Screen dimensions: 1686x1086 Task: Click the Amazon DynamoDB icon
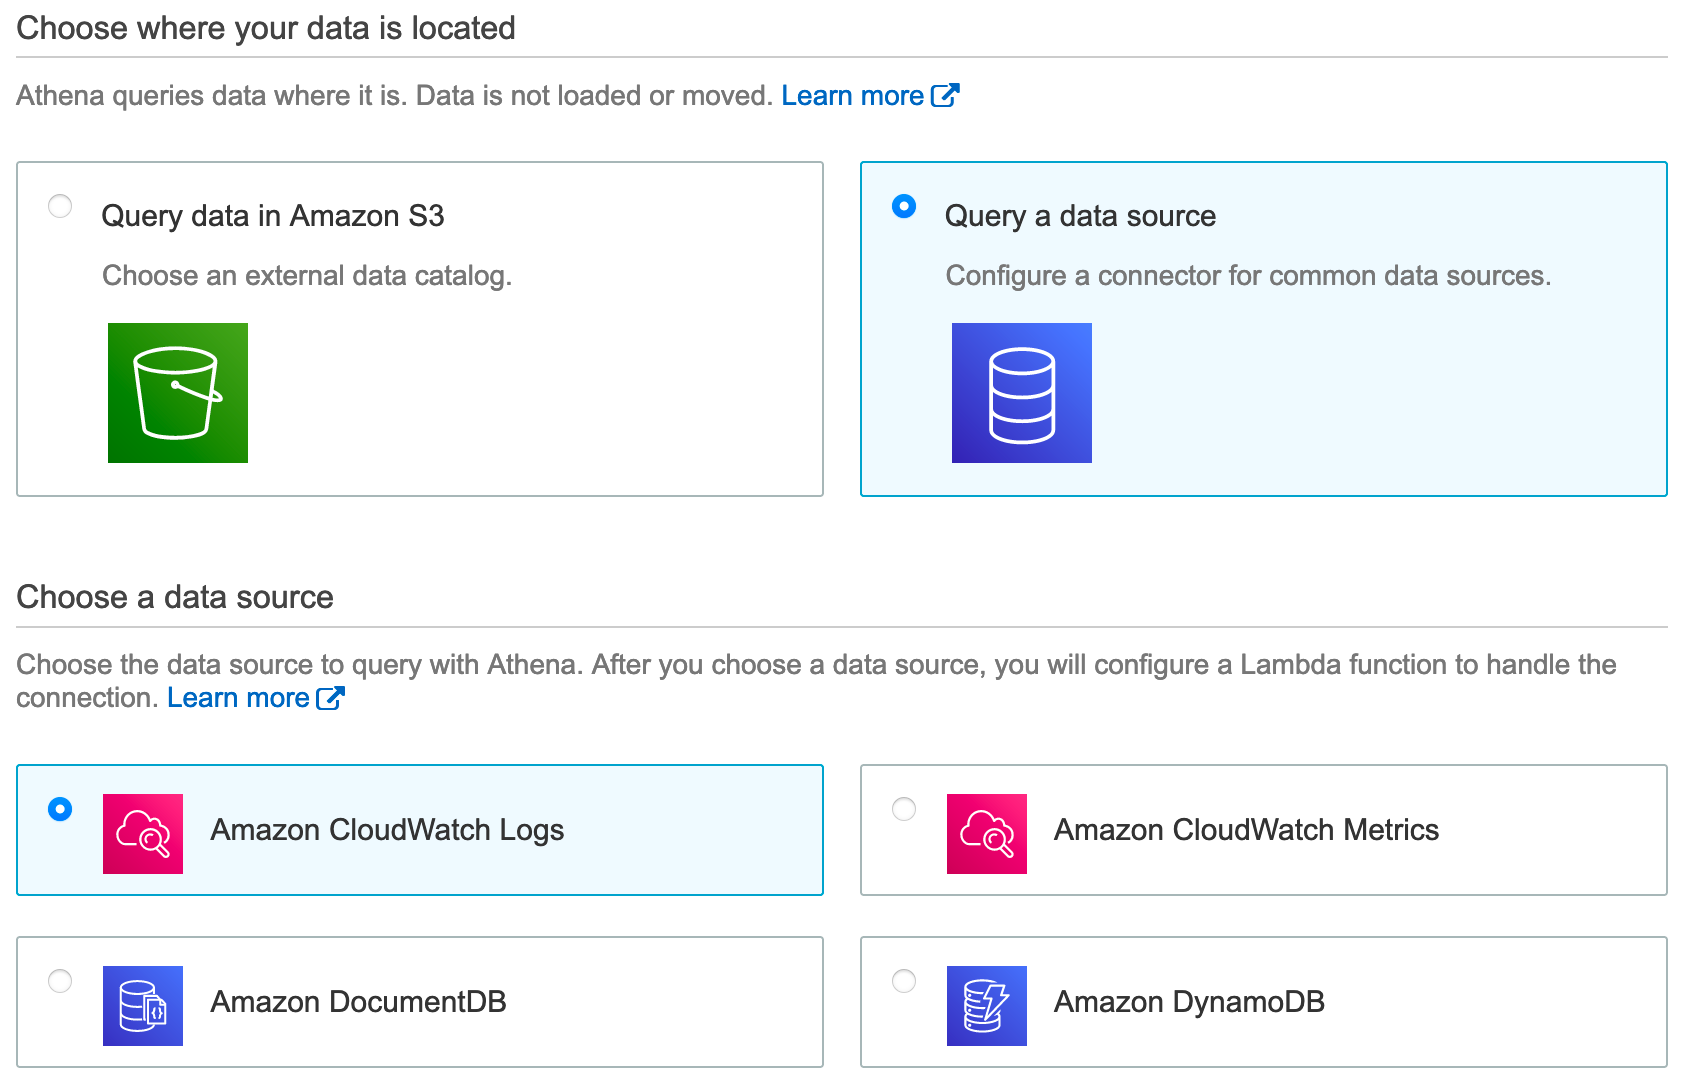[x=987, y=1006]
